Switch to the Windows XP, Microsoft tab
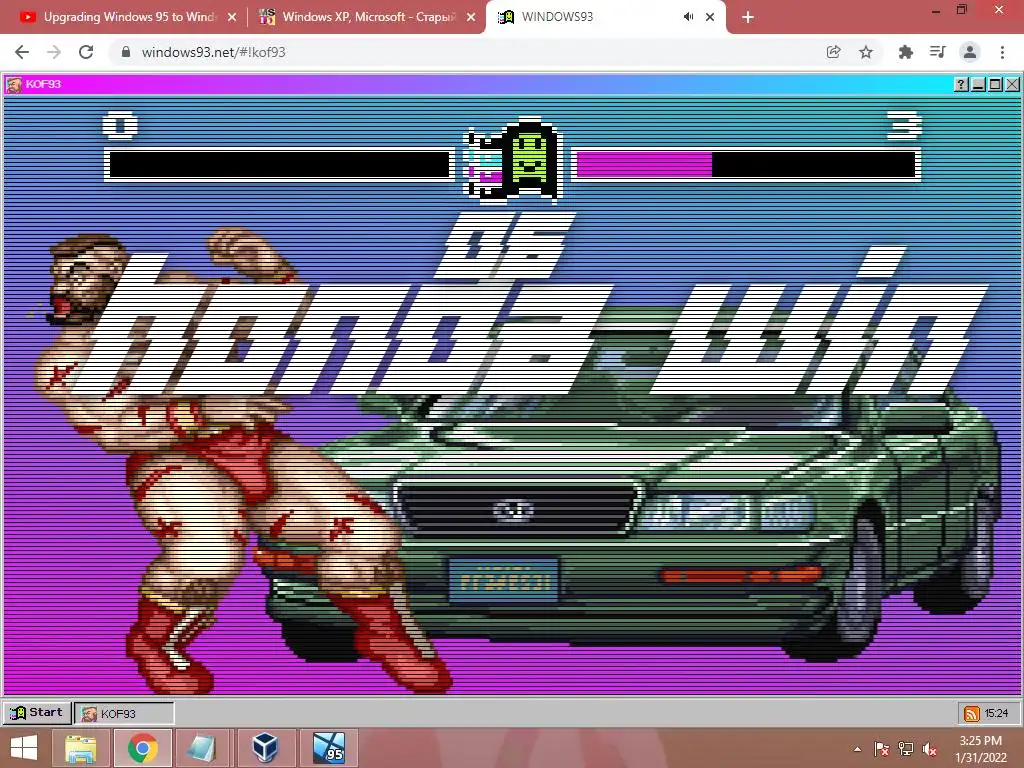 click(367, 17)
